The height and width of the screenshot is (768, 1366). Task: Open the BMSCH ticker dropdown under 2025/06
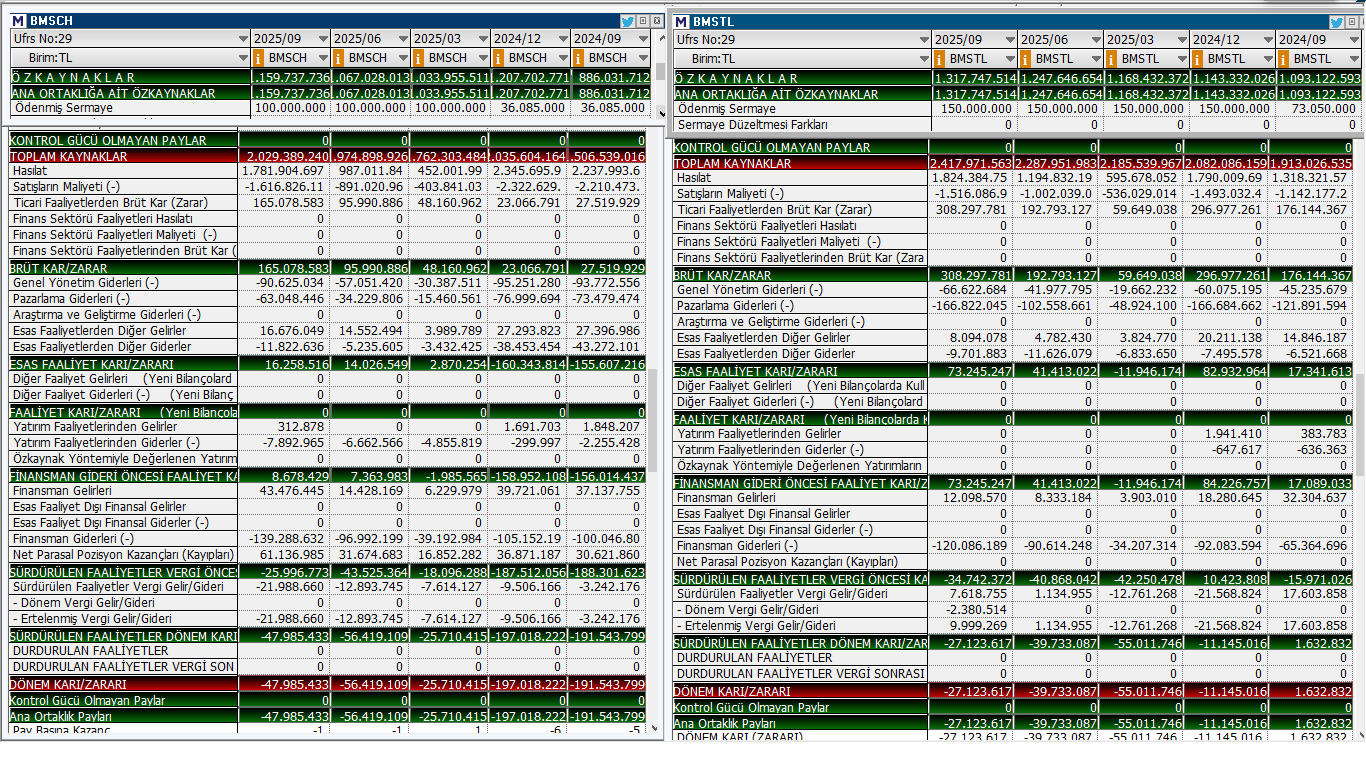(x=403, y=58)
